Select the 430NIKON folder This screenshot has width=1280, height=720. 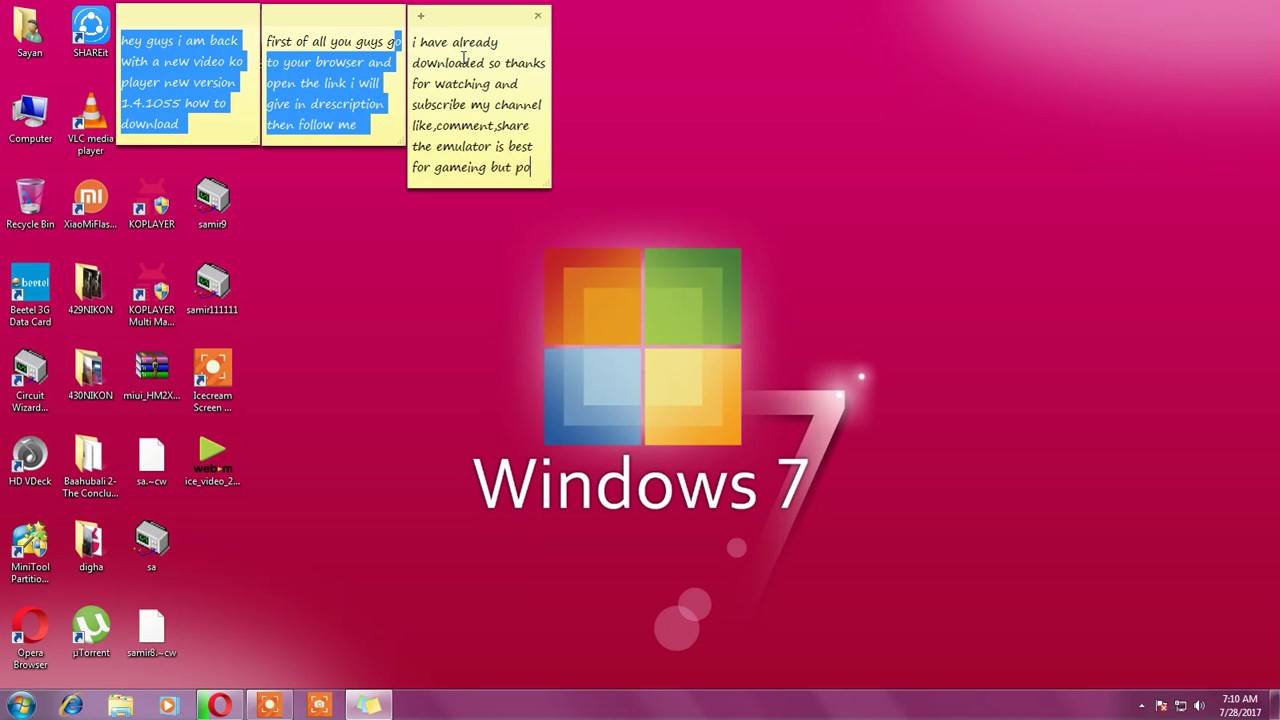click(x=91, y=376)
